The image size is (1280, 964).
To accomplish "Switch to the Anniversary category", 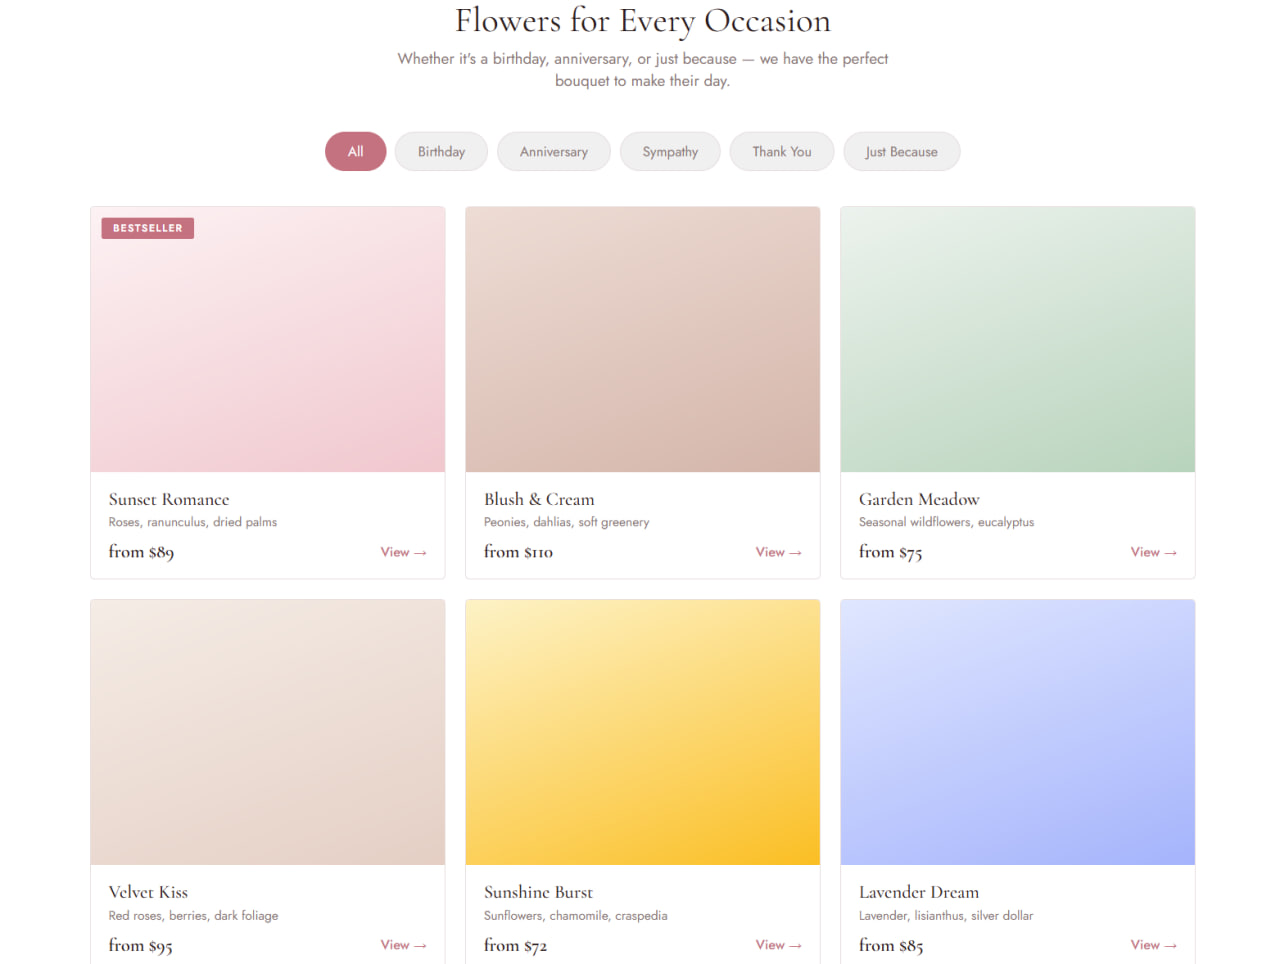I will [553, 152].
